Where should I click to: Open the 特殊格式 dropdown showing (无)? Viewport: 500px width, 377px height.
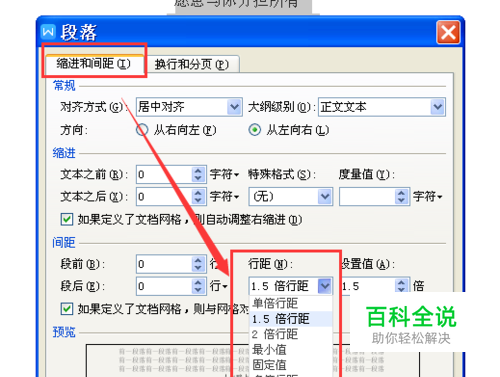290,197
